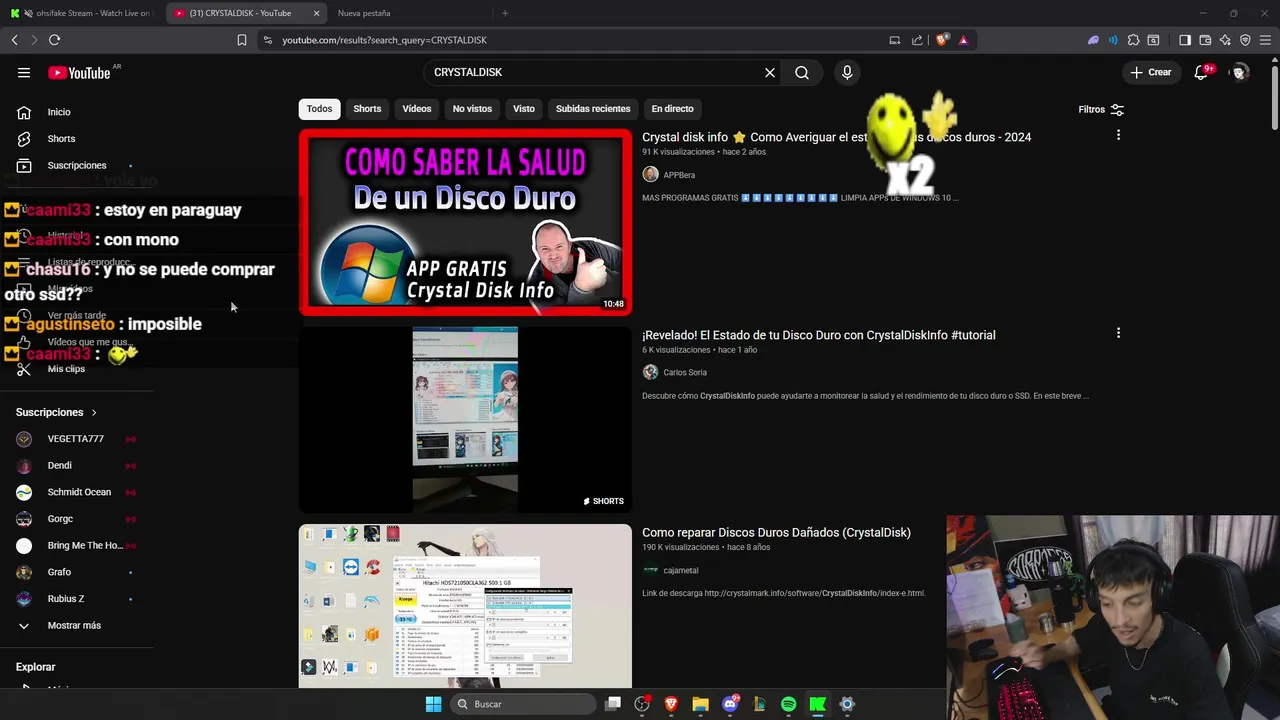The height and width of the screenshot is (720, 1280).
Task: Play Como reparar Discos Duros thumbnail
Action: click(465, 606)
